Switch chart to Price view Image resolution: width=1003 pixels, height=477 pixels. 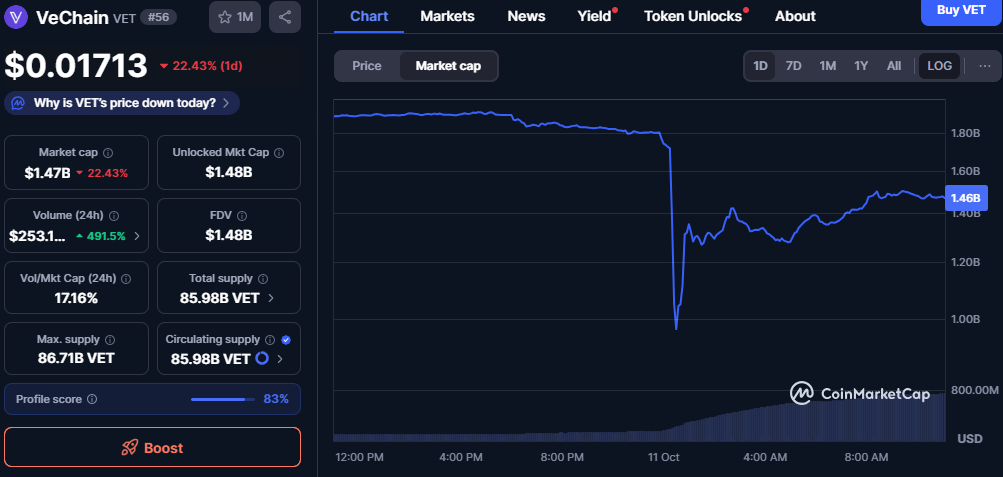[x=367, y=66]
